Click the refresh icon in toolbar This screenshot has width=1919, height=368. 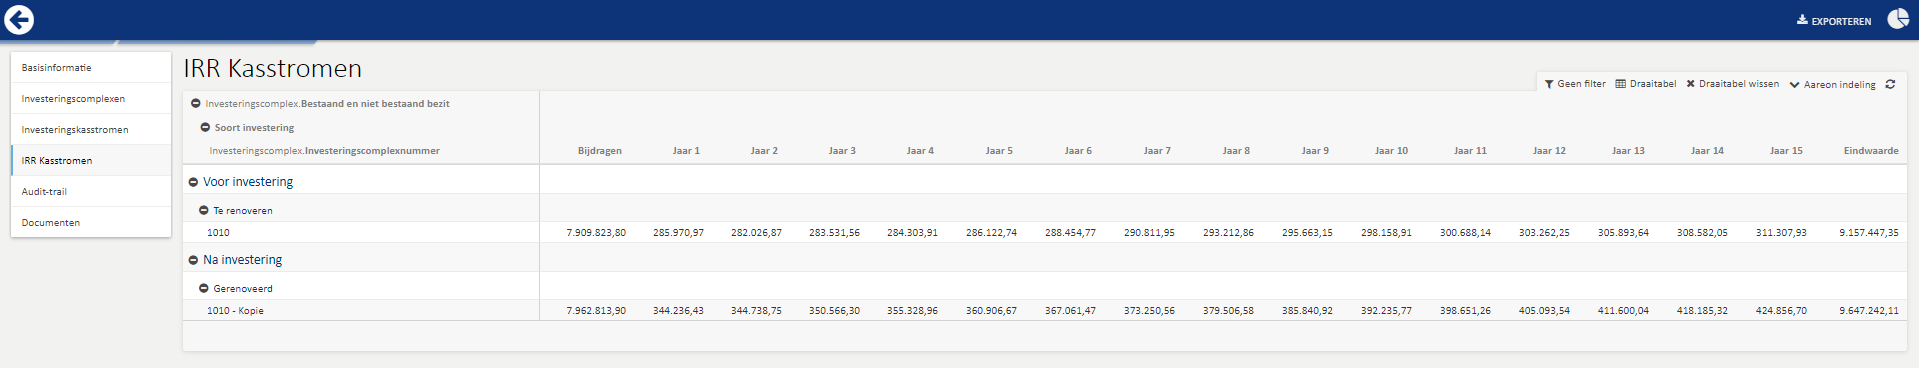pyautogui.click(x=1890, y=84)
